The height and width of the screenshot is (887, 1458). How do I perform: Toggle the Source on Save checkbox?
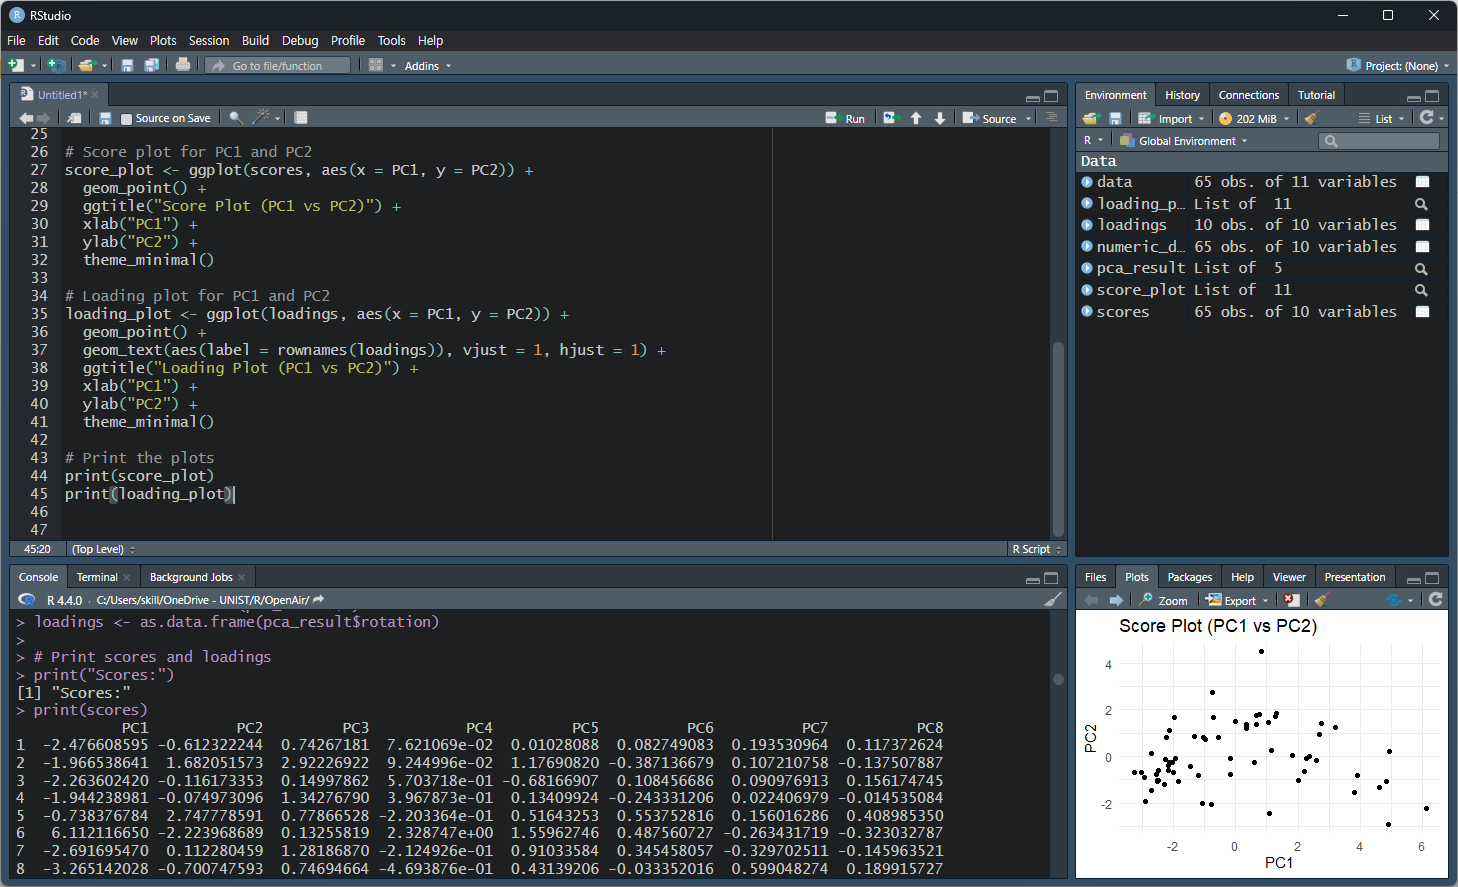(127, 119)
